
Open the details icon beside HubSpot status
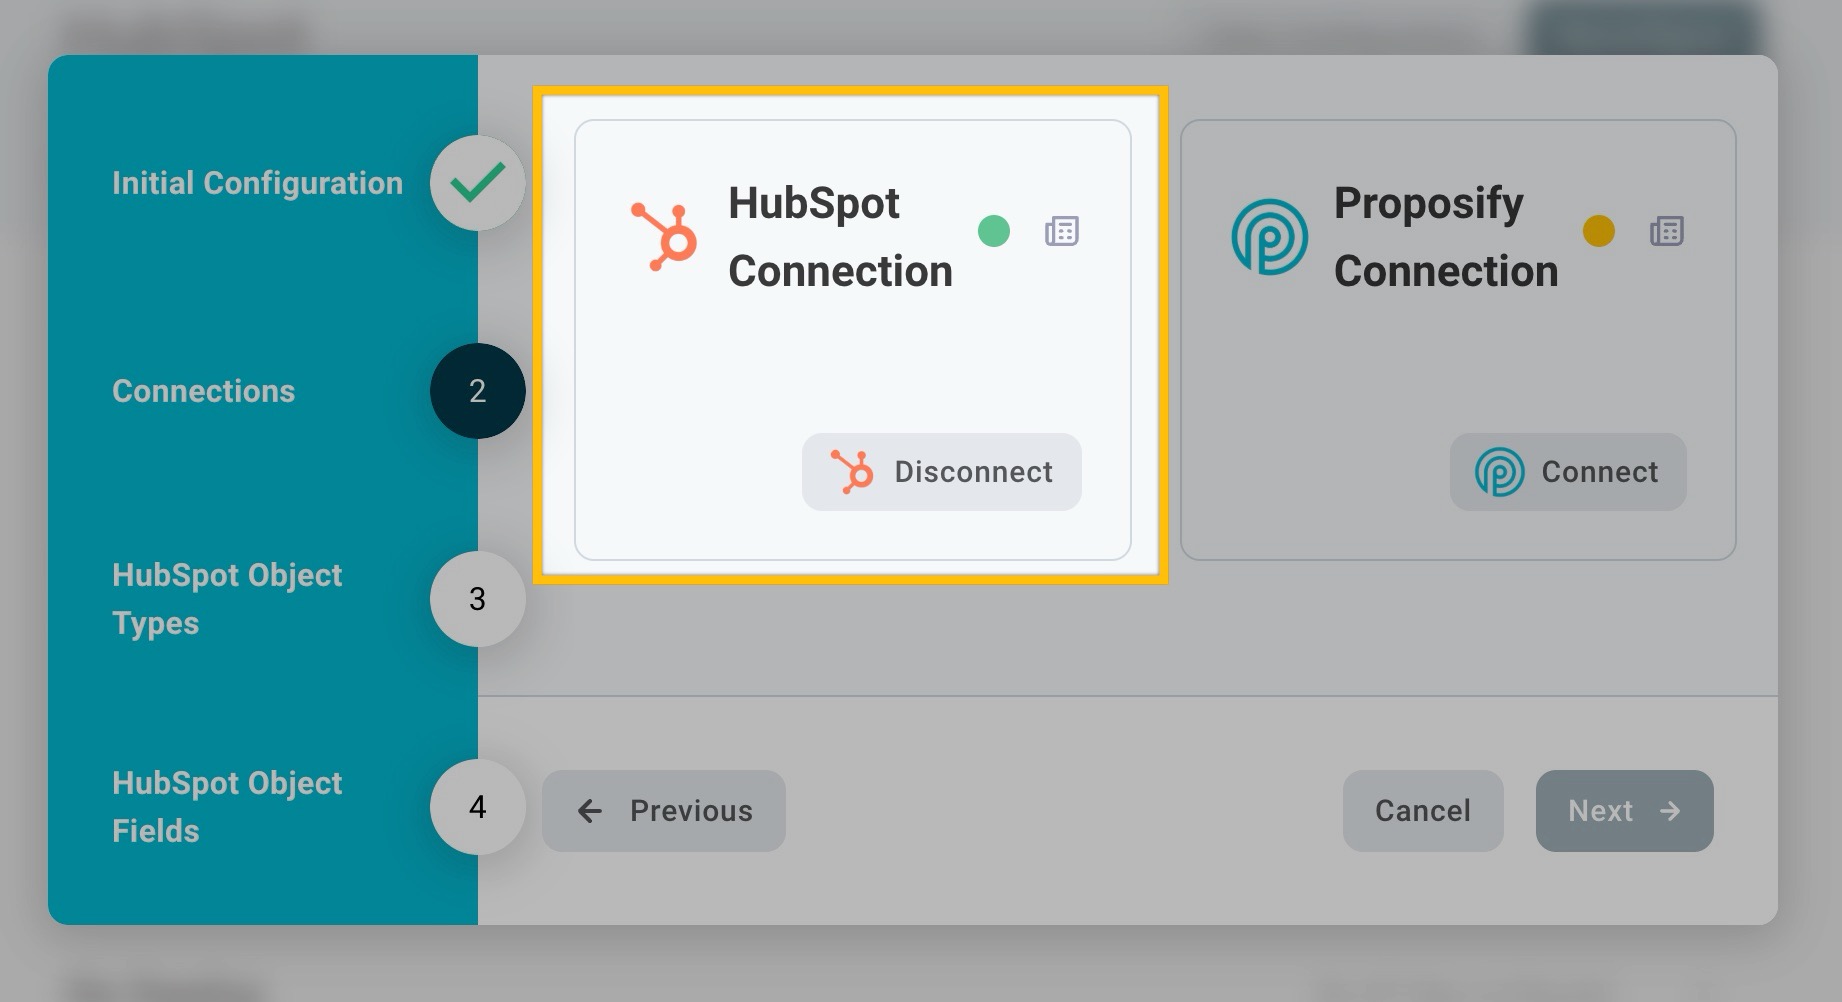(x=1060, y=231)
